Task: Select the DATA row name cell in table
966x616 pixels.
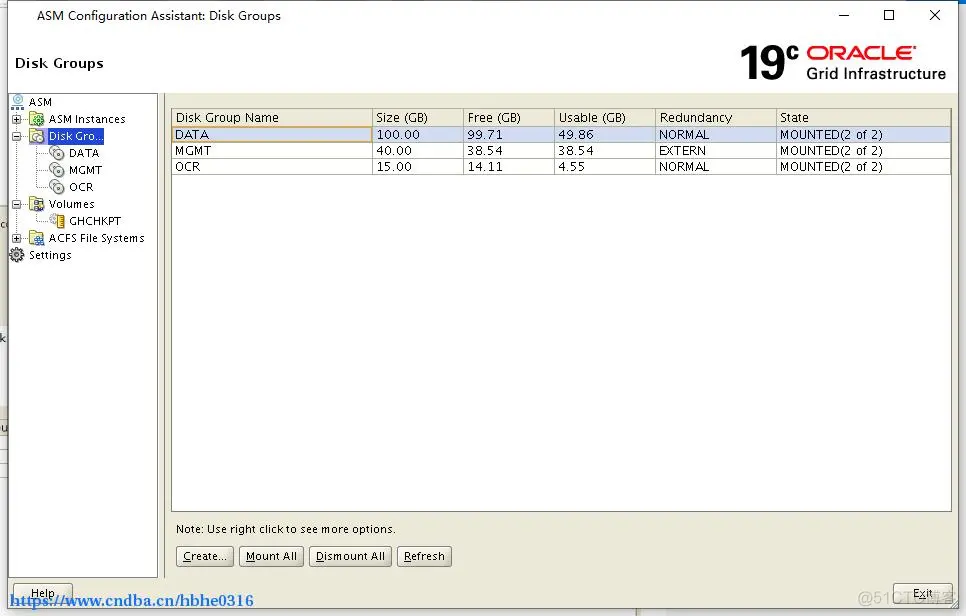Action: (272, 134)
